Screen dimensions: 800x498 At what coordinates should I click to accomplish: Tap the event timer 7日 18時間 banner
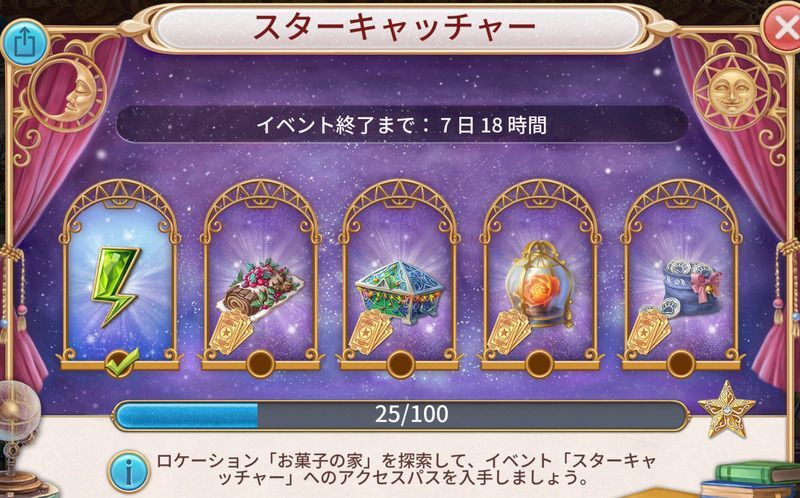[401, 124]
